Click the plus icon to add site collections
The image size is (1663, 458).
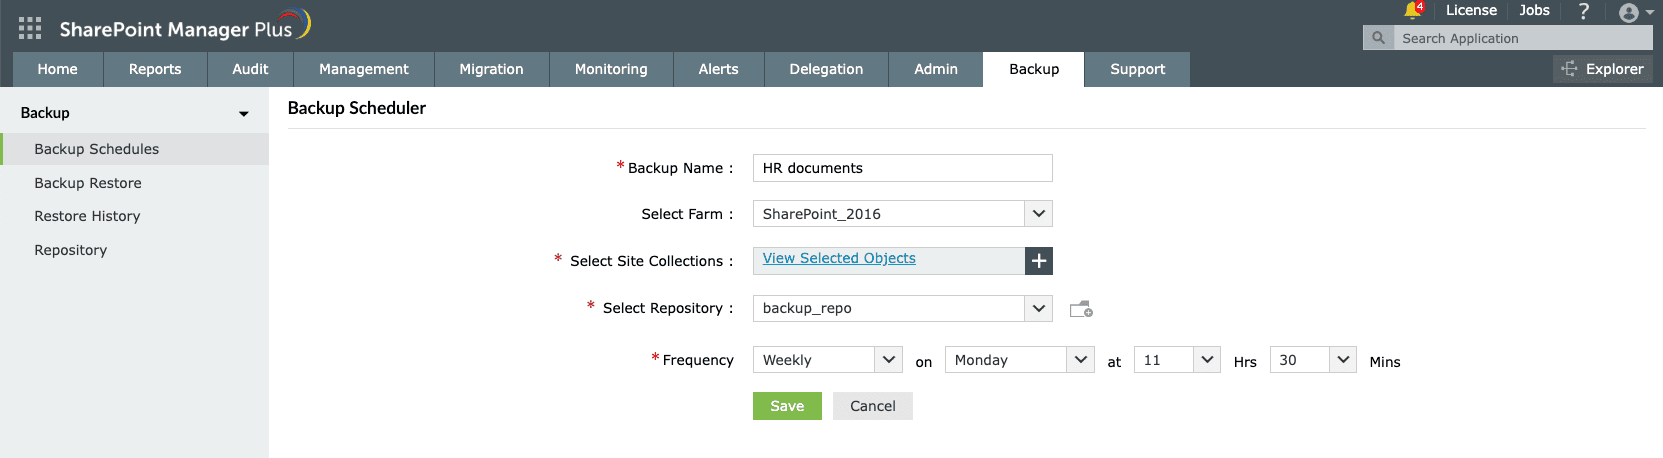click(x=1039, y=261)
